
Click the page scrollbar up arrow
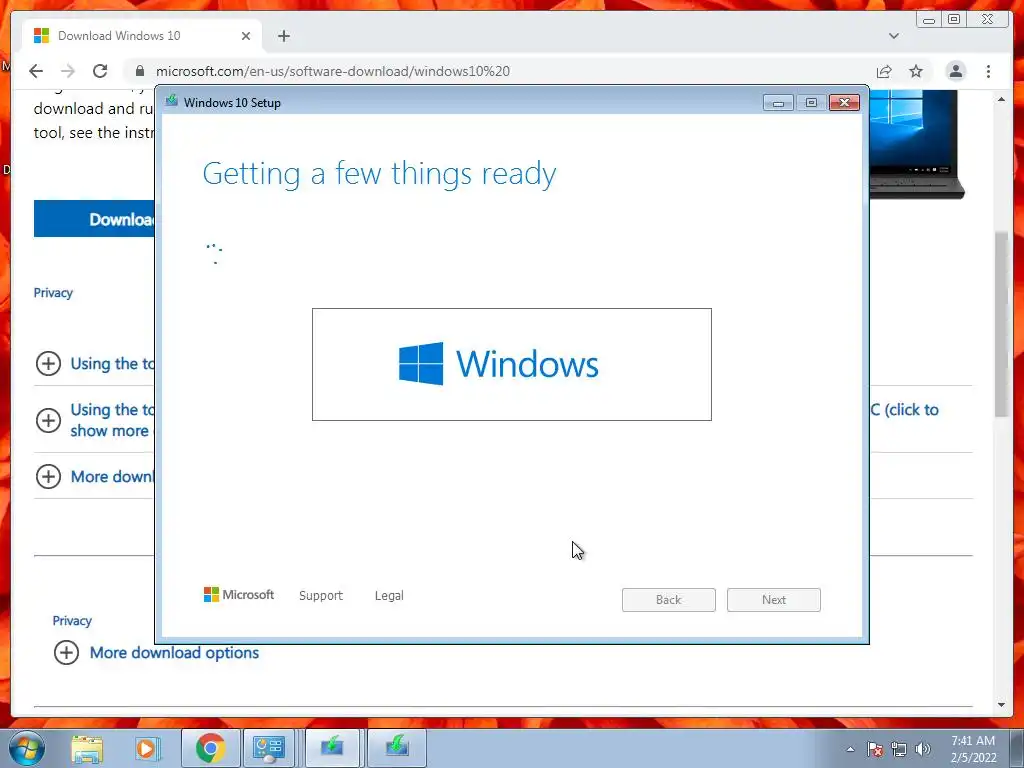(1001, 100)
